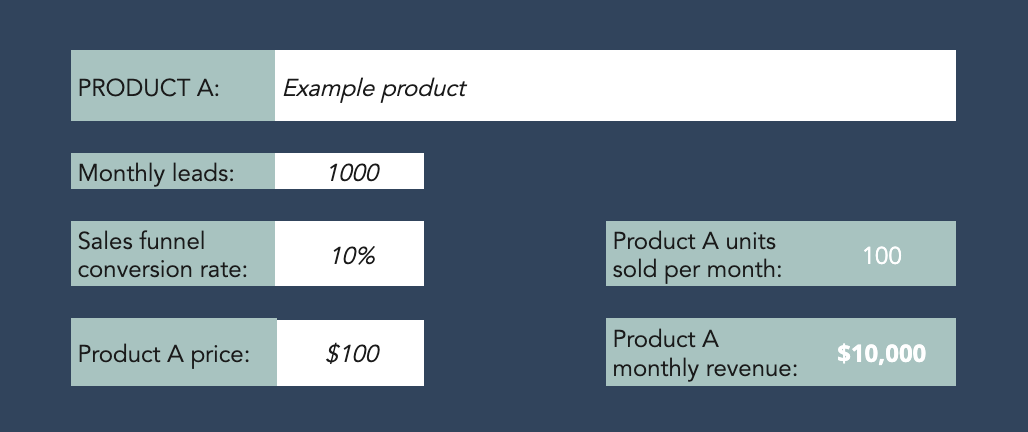Click the word 'Example' in name field

click(329, 88)
